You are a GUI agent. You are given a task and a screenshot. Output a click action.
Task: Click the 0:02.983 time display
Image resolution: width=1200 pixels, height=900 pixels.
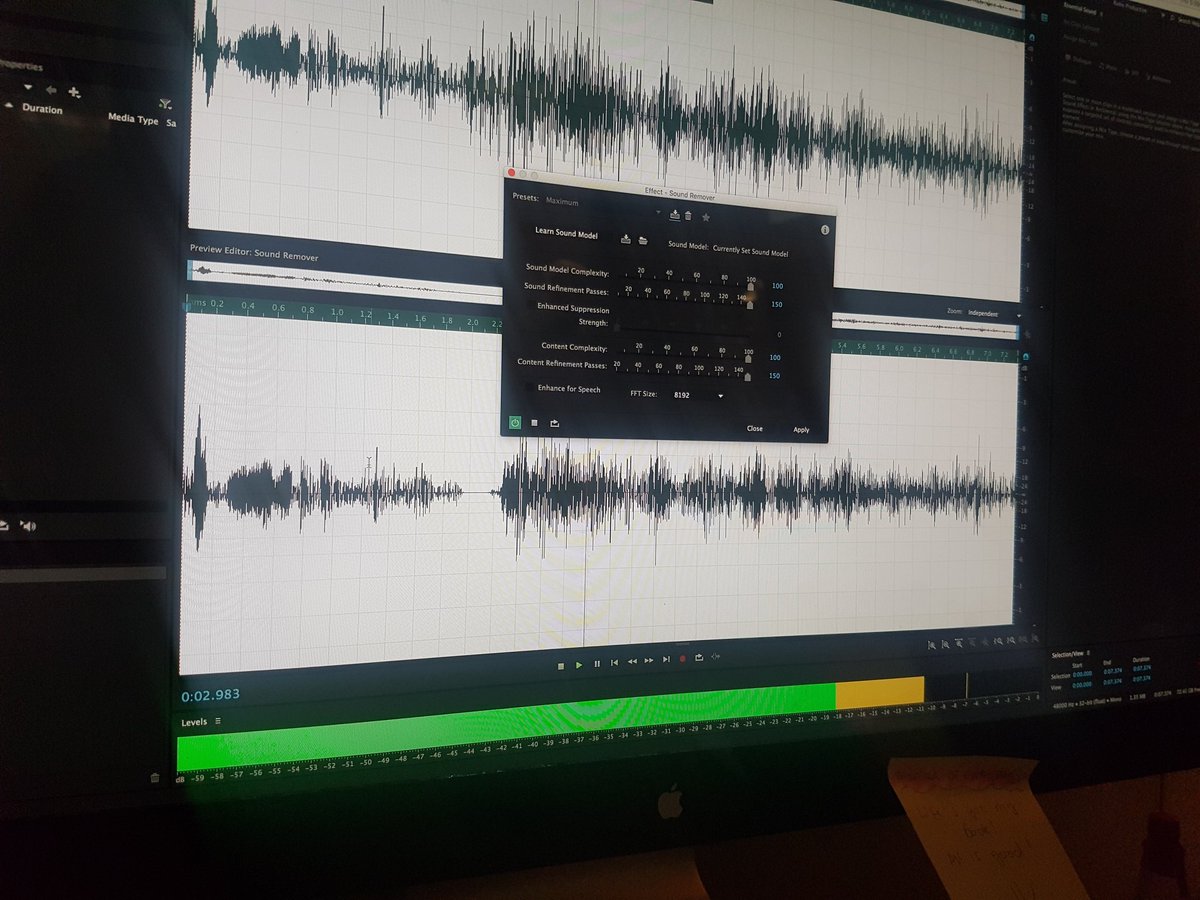210,695
